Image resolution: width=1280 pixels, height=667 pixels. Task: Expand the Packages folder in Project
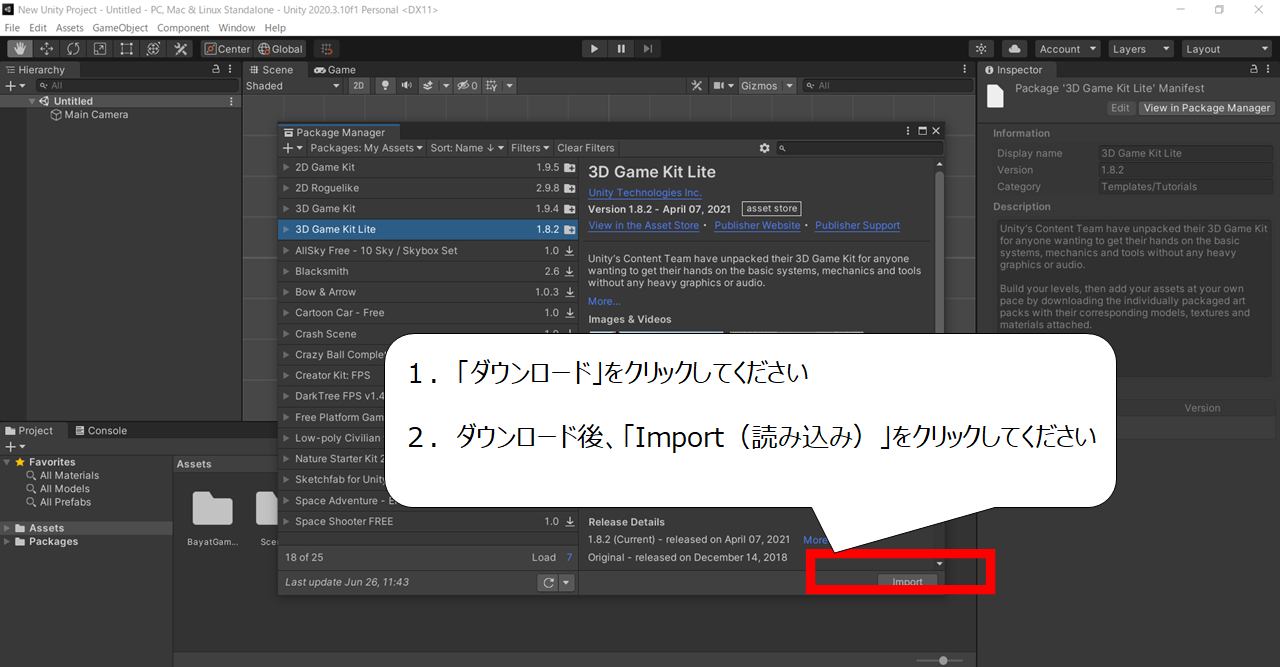point(8,542)
